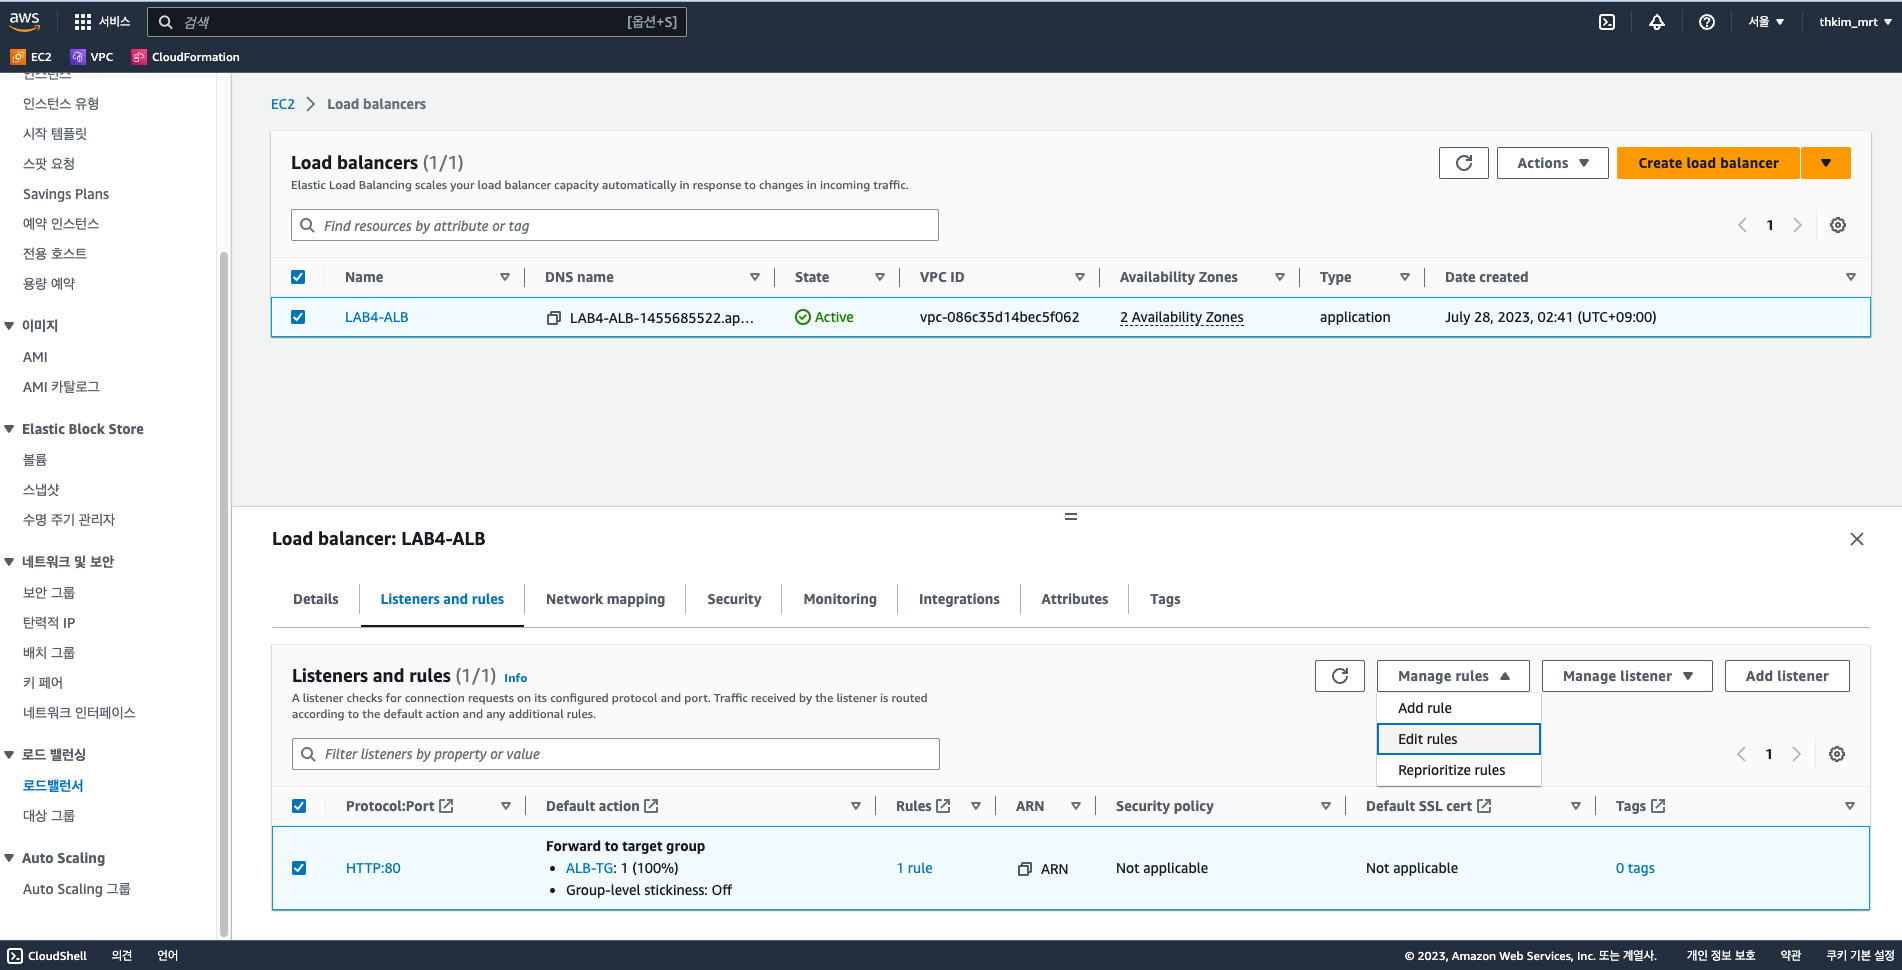This screenshot has width=1902, height=970.
Task: Open EC2 shortcut in favorites bar
Action: [31, 57]
